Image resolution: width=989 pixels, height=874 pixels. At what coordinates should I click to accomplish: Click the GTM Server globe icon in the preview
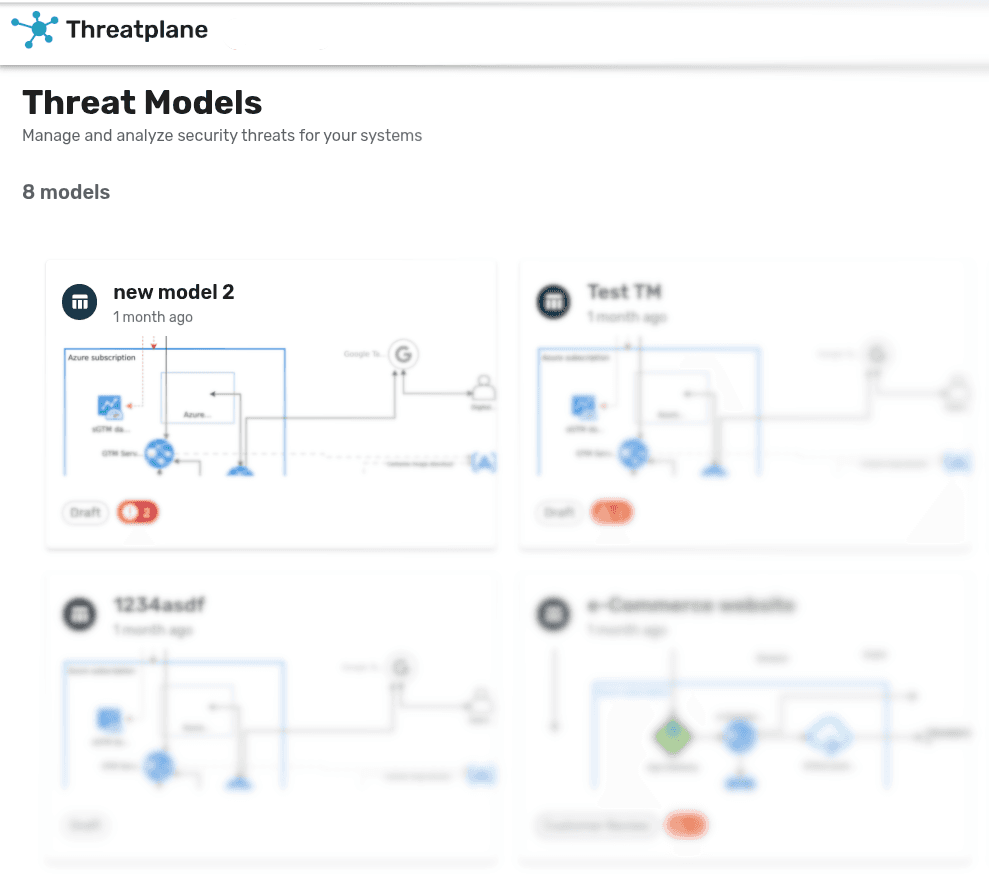pyautogui.click(x=157, y=453)
